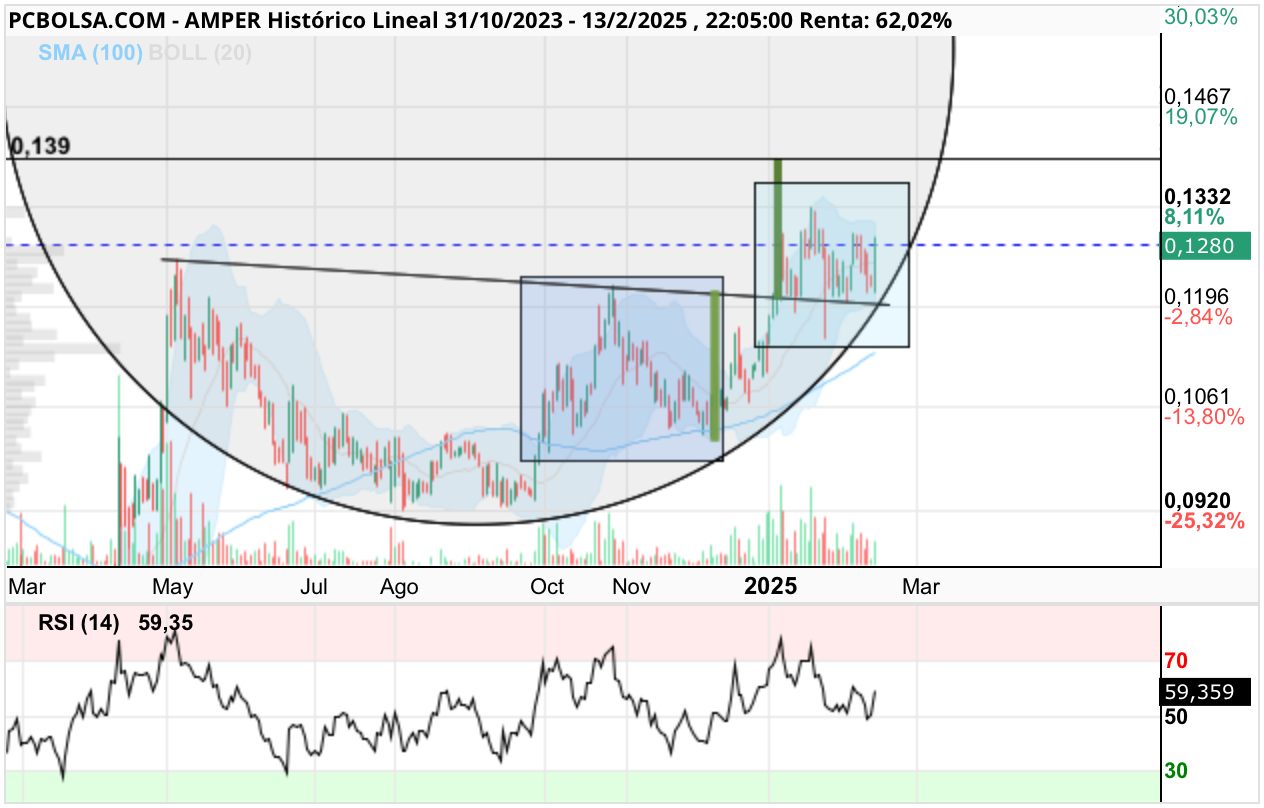Click the Oct label on time axis
The height and width of the screenshot is (808, 1264).
[547, 586]
